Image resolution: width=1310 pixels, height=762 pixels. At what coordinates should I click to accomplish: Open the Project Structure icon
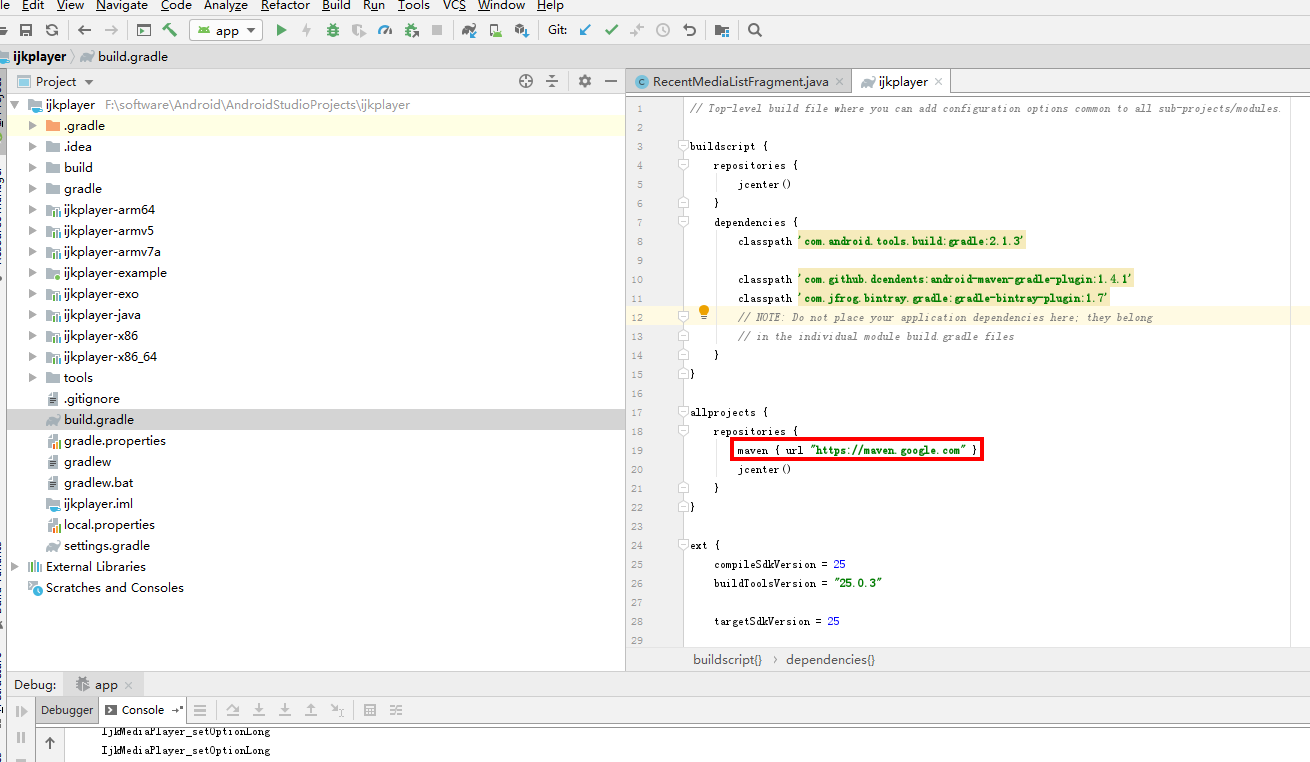721,31
